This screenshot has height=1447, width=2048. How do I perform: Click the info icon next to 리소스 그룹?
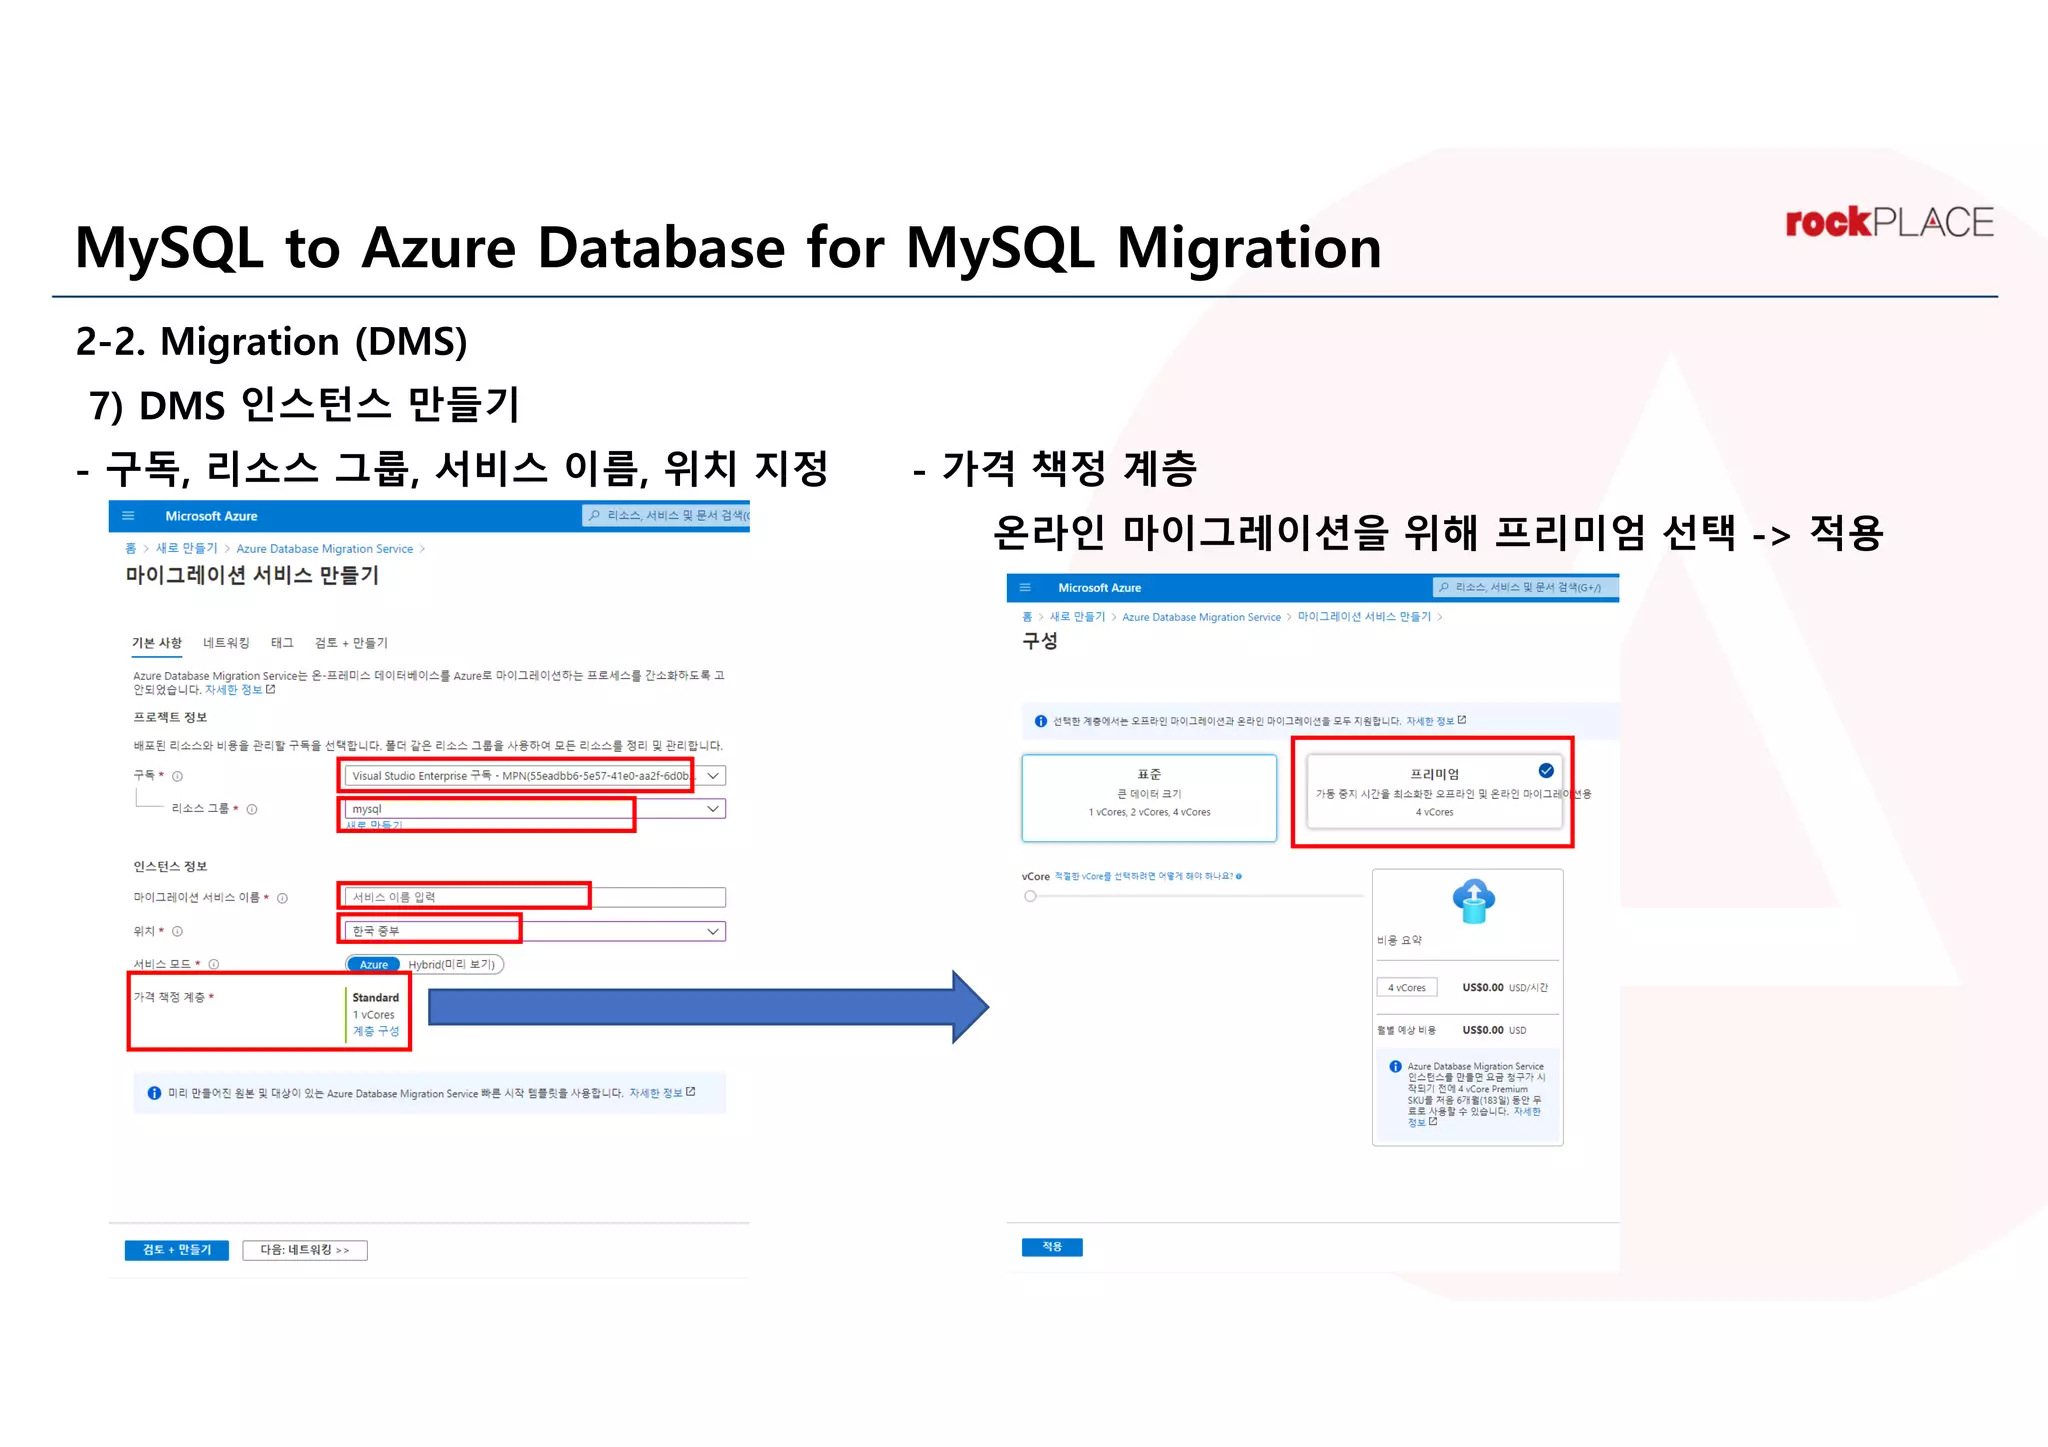tap(252, 809)
